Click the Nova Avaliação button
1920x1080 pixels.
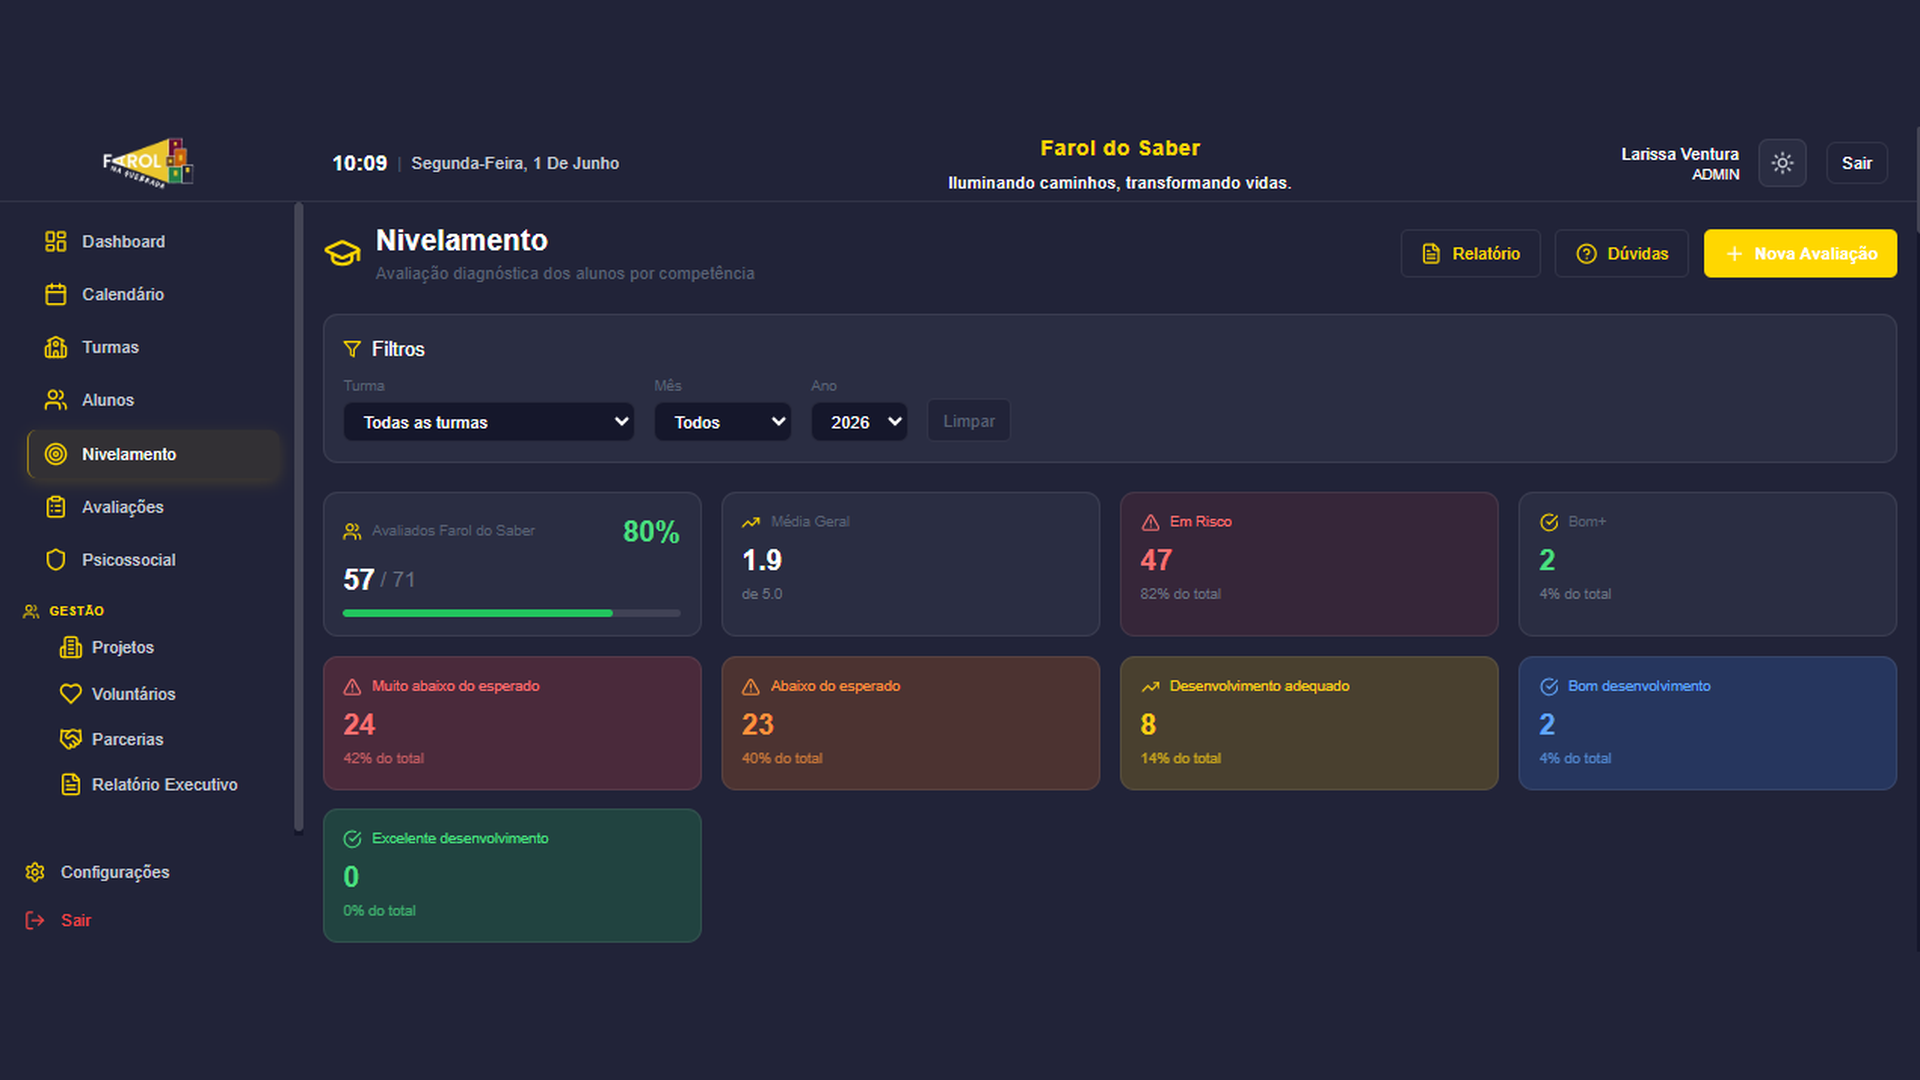tap(1800, 254)
